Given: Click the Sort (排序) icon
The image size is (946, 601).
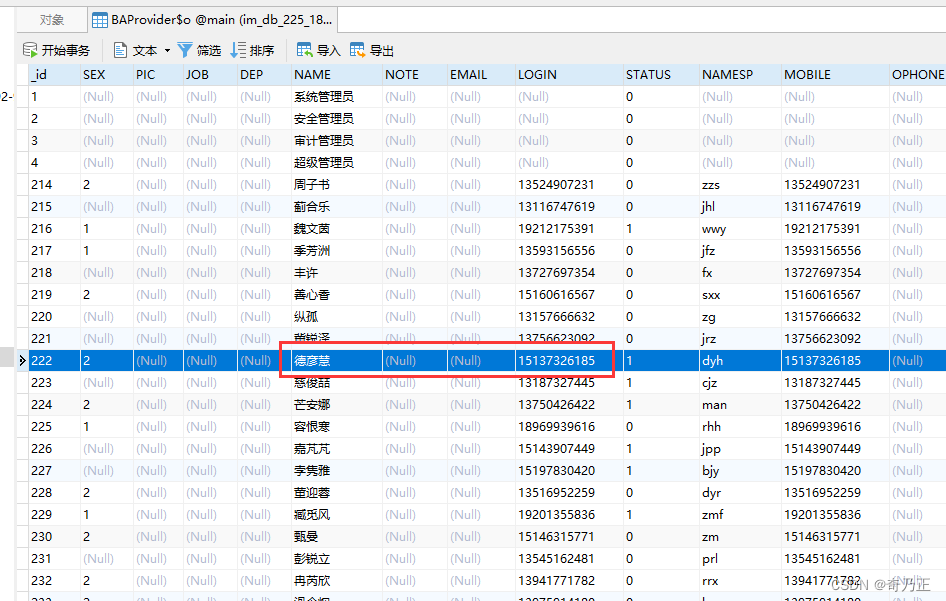Looking at the screenshot, I should coord(238,50).
